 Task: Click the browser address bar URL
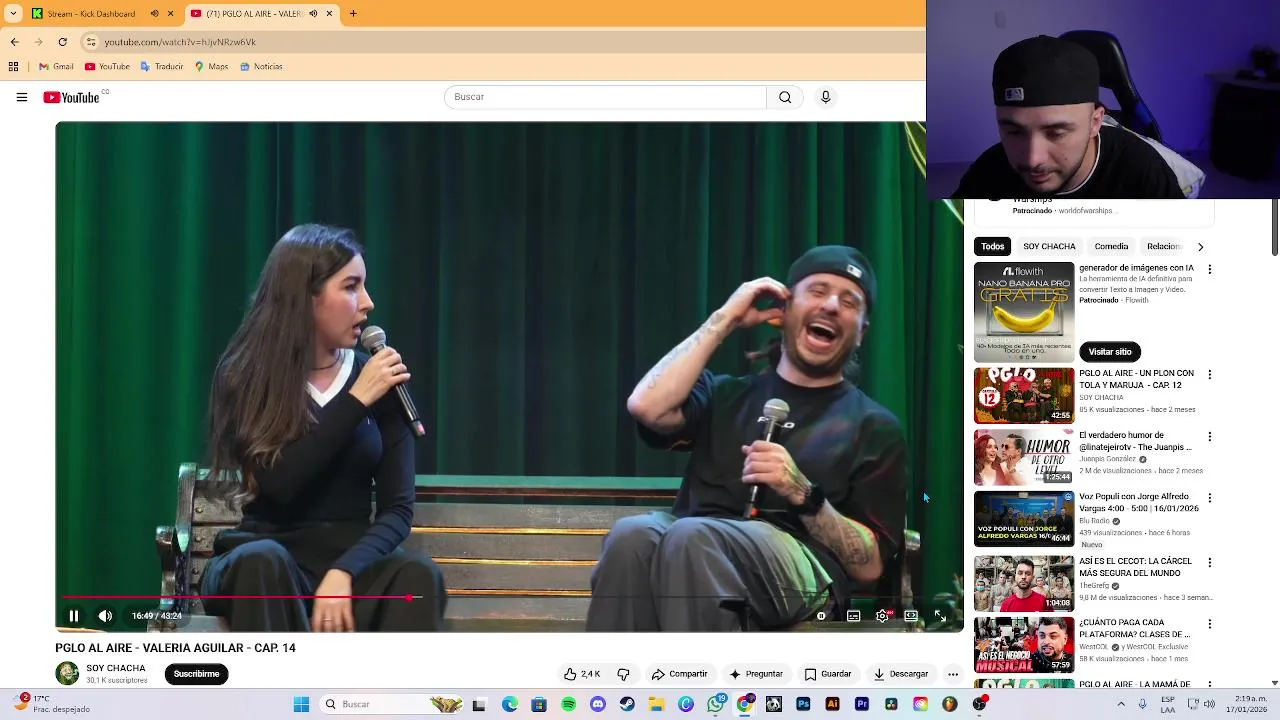[180, 42]
